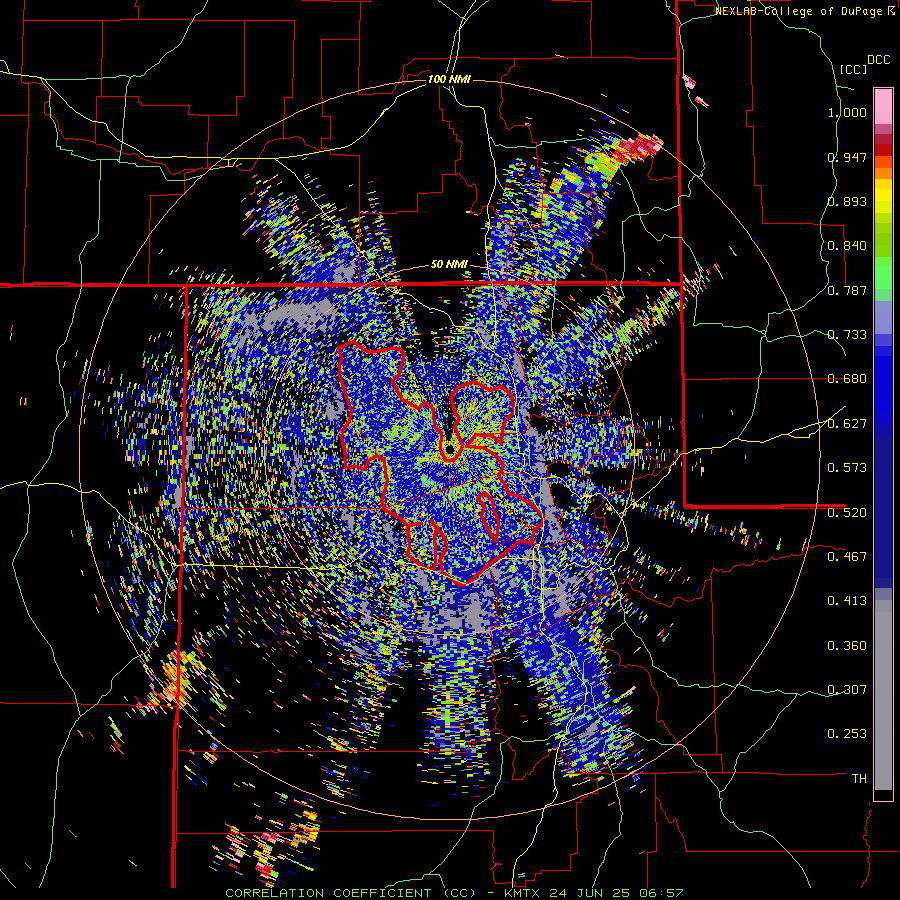Viewport: 900px width, 900px height.
Task: Select the 0.307 legend value
Action: click(x=847, y=690)
